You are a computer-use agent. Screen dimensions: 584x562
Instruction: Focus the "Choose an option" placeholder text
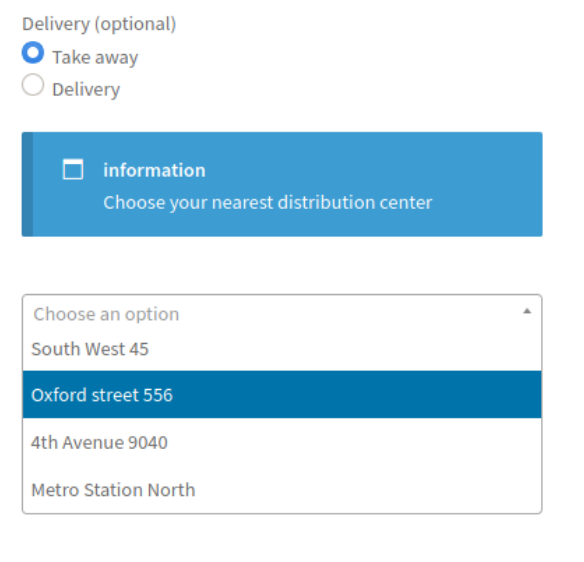click(x=106, y=314)
